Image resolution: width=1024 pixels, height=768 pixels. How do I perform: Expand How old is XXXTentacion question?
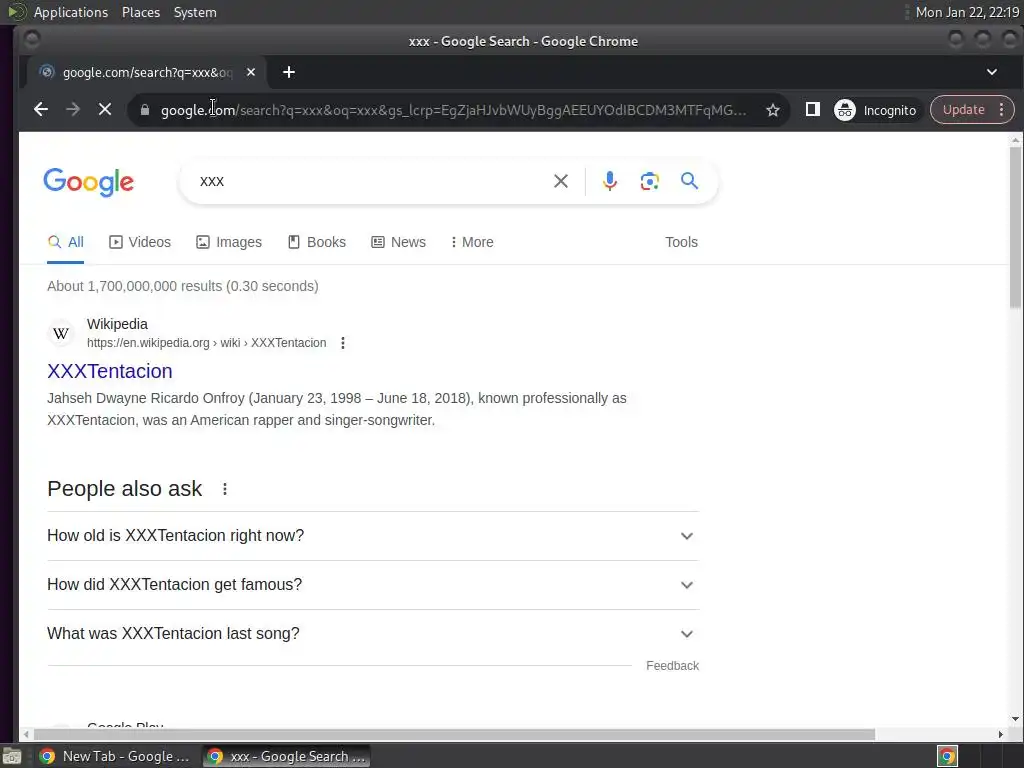coord(373,536)
